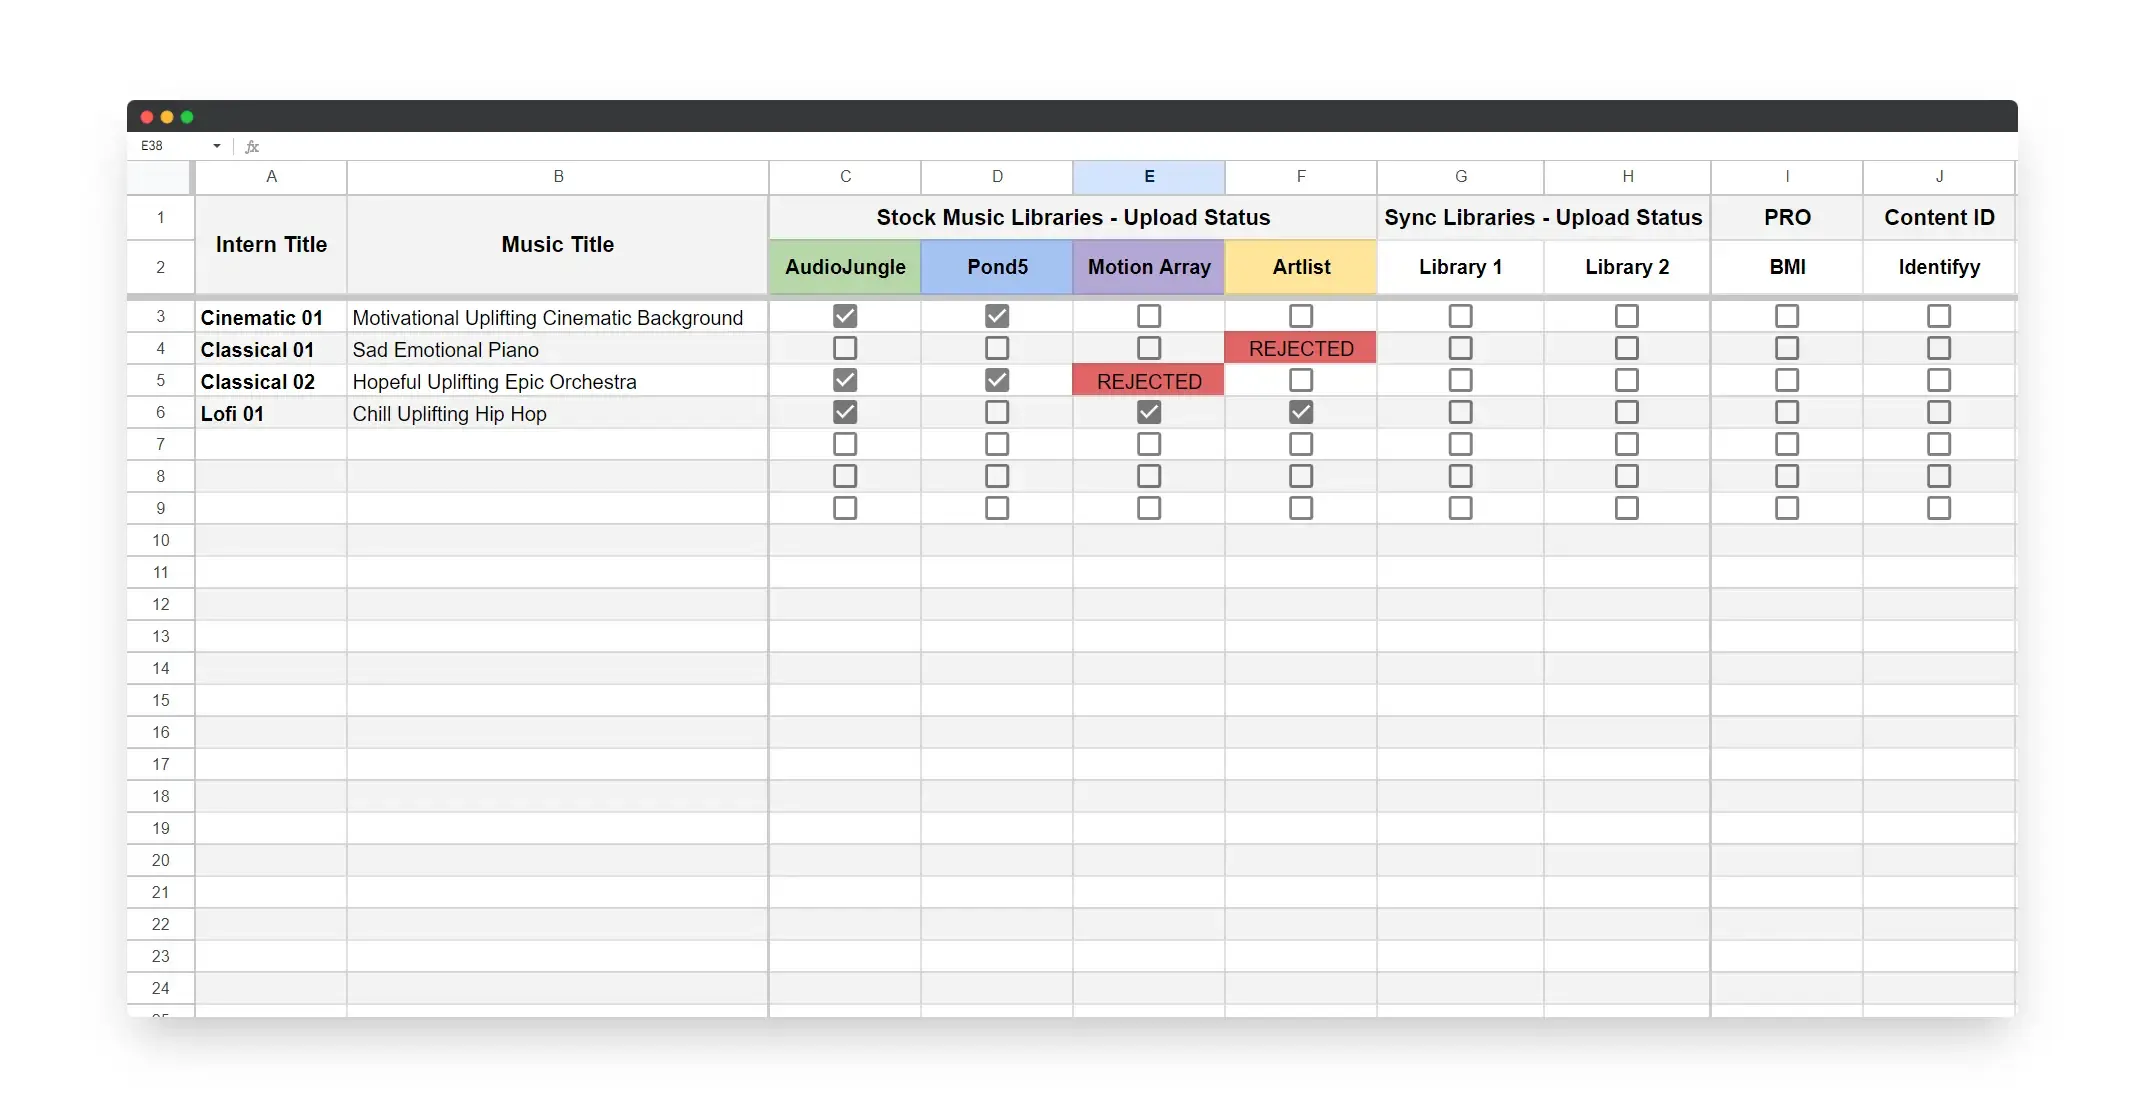The image size is (2145, 1117).
Task: Click Stock Music Libraries - Upload Status header
Action: (x=1073, y=218)
